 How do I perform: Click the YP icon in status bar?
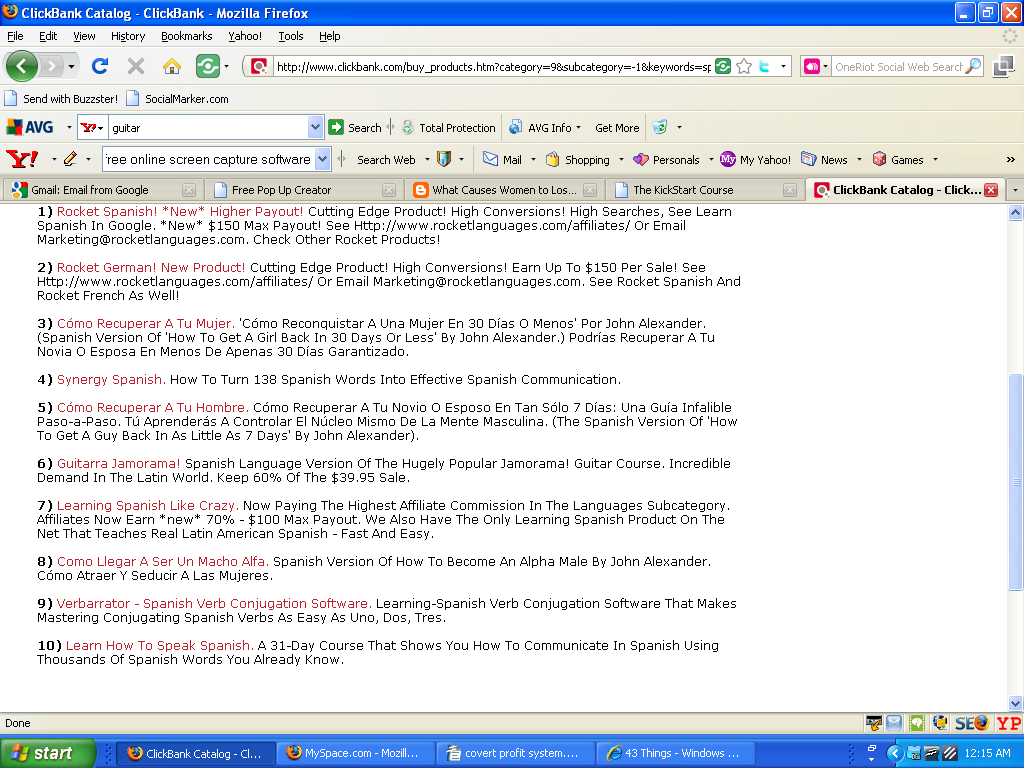tap(1008, 723)
